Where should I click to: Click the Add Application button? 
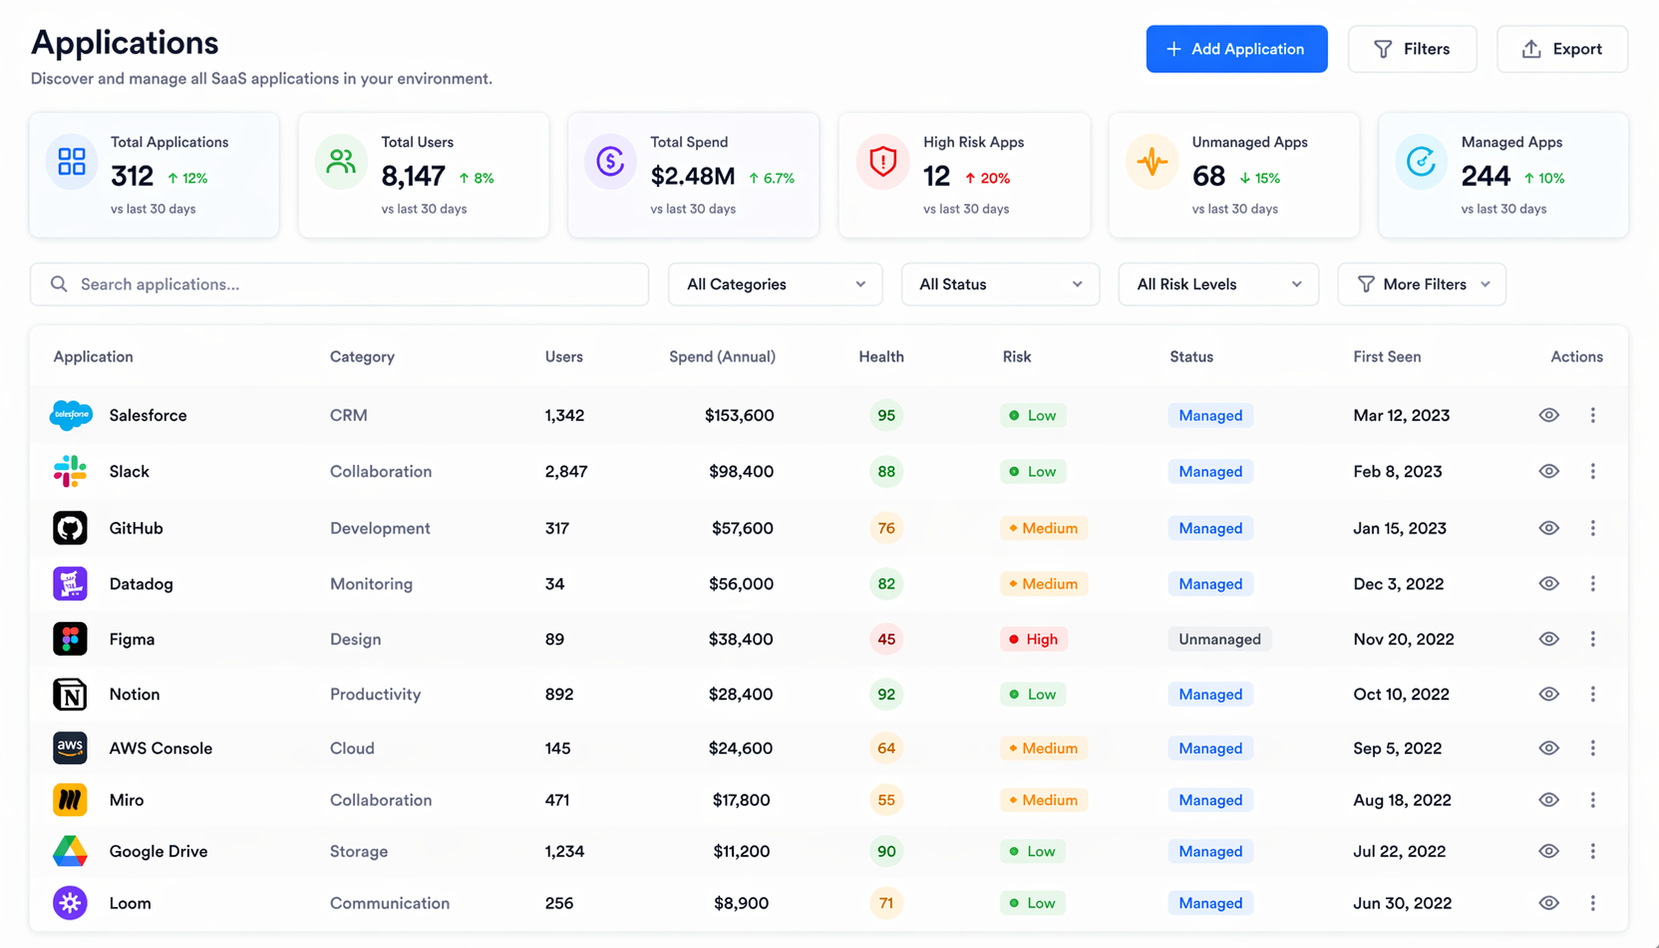point(1237,48)
